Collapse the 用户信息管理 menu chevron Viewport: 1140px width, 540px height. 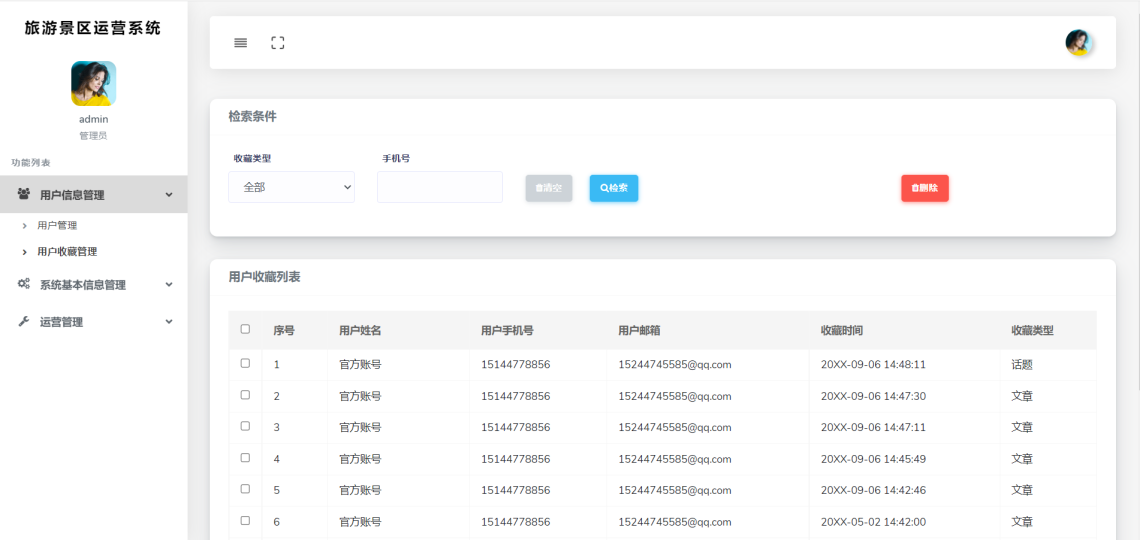pyautogui.click(x=169, y=195)
